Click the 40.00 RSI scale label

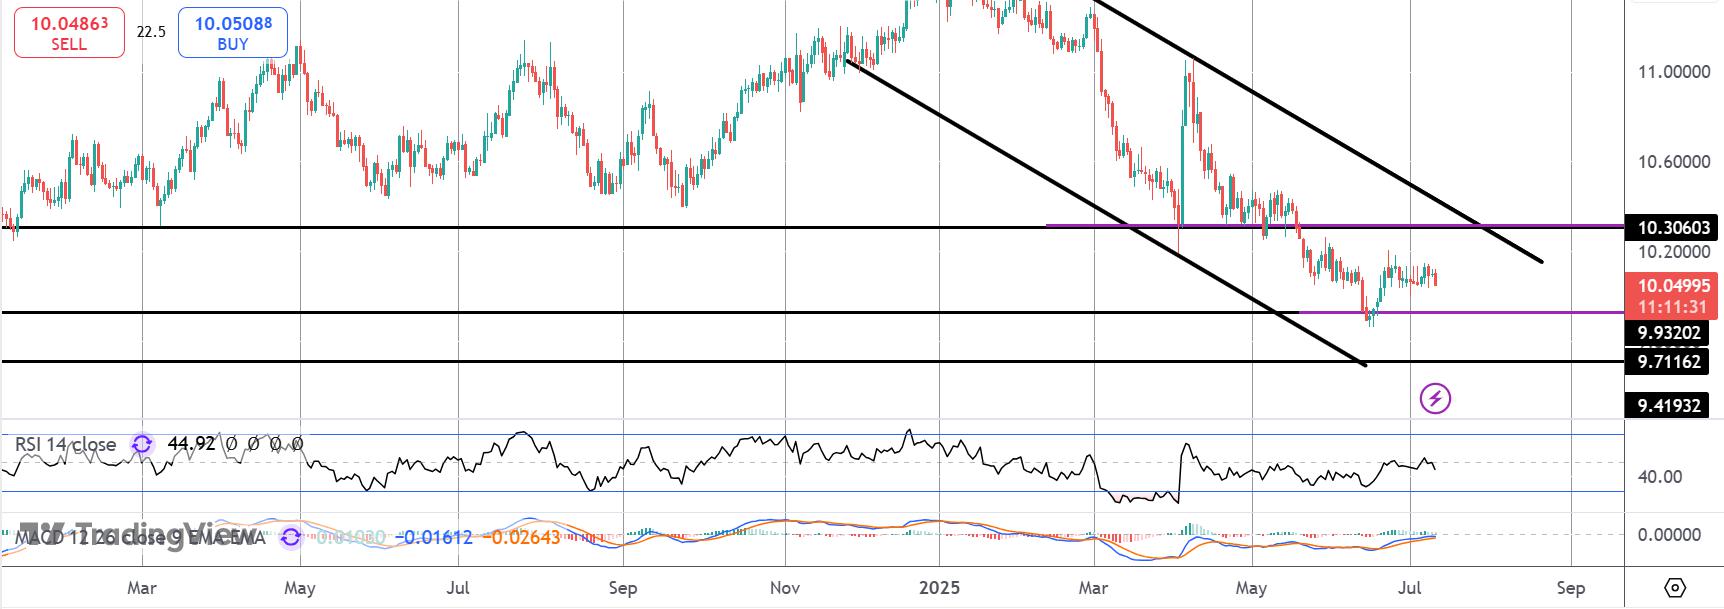[x=1659, y=477]
